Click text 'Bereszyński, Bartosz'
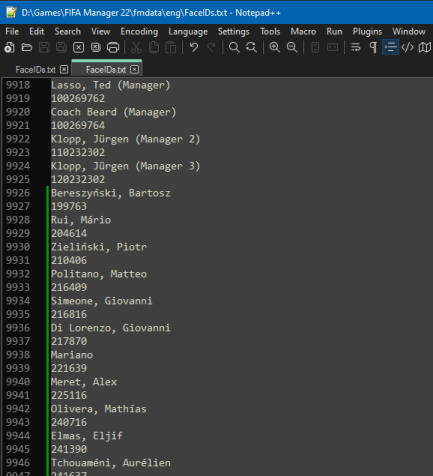Viewport: 433px width, 476px height. pyautogui.click(x=111, y=193)
